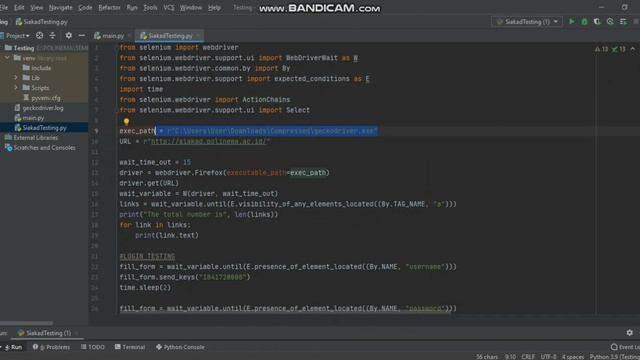Open Run panel settings gear
The image size is (640, 360).
(629, 333)
